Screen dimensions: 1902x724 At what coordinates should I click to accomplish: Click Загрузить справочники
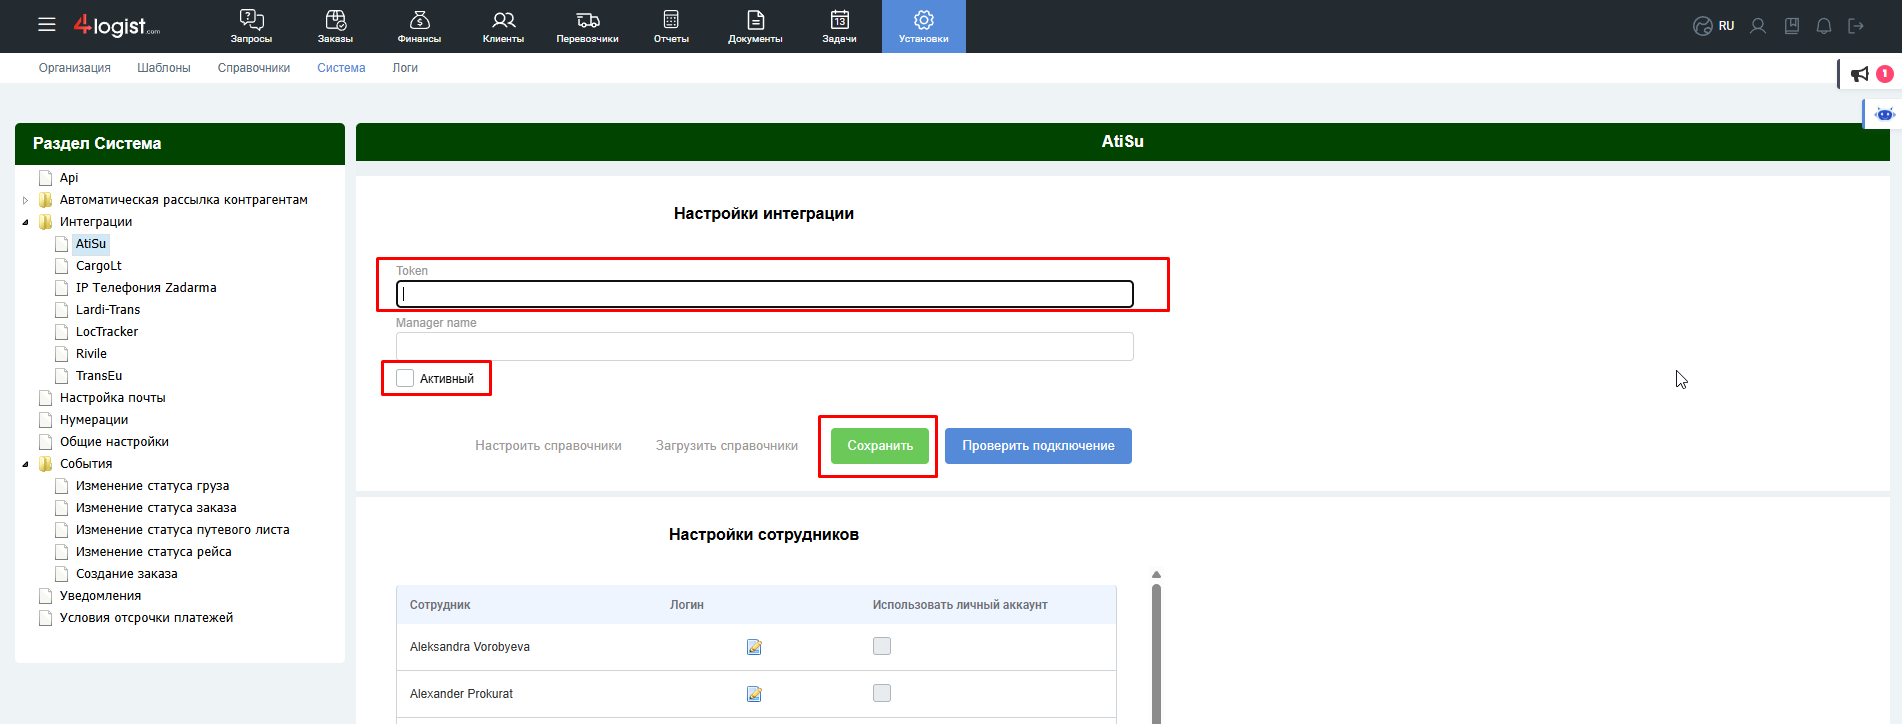coord(727,446)
